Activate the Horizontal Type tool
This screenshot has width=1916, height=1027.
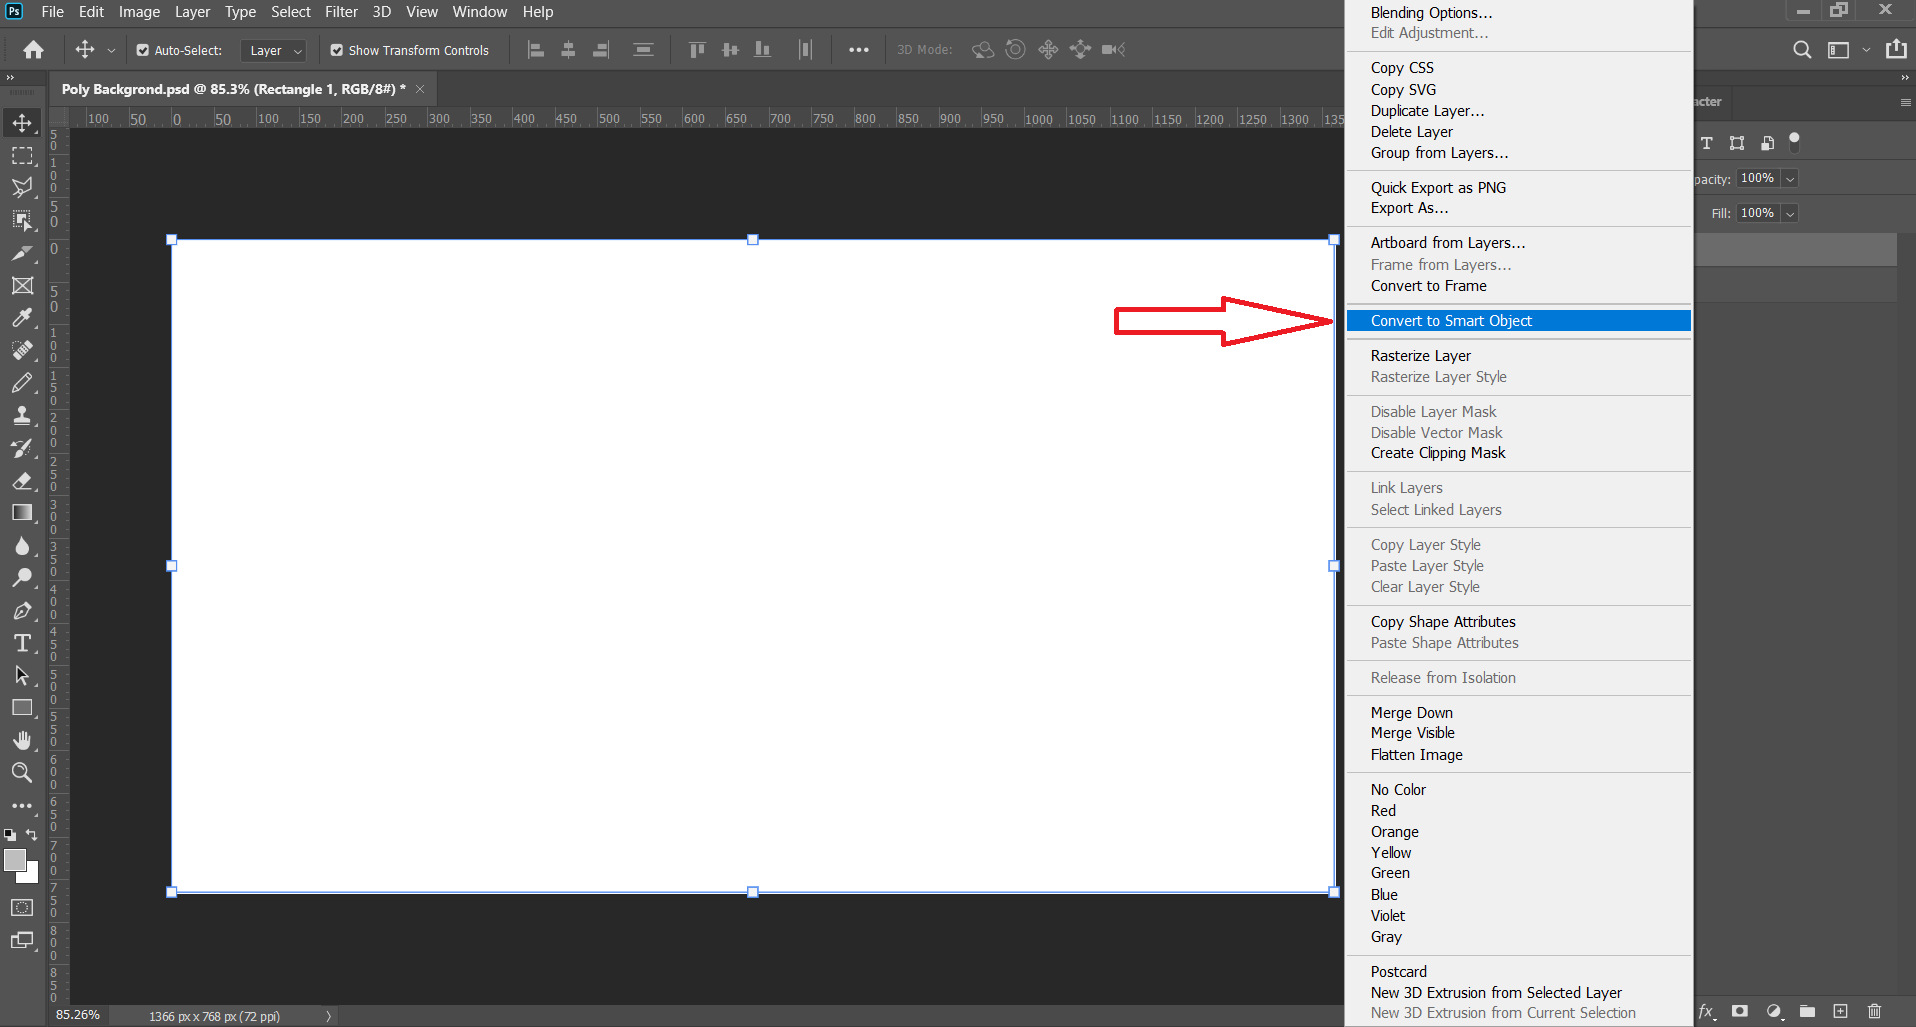22,643
